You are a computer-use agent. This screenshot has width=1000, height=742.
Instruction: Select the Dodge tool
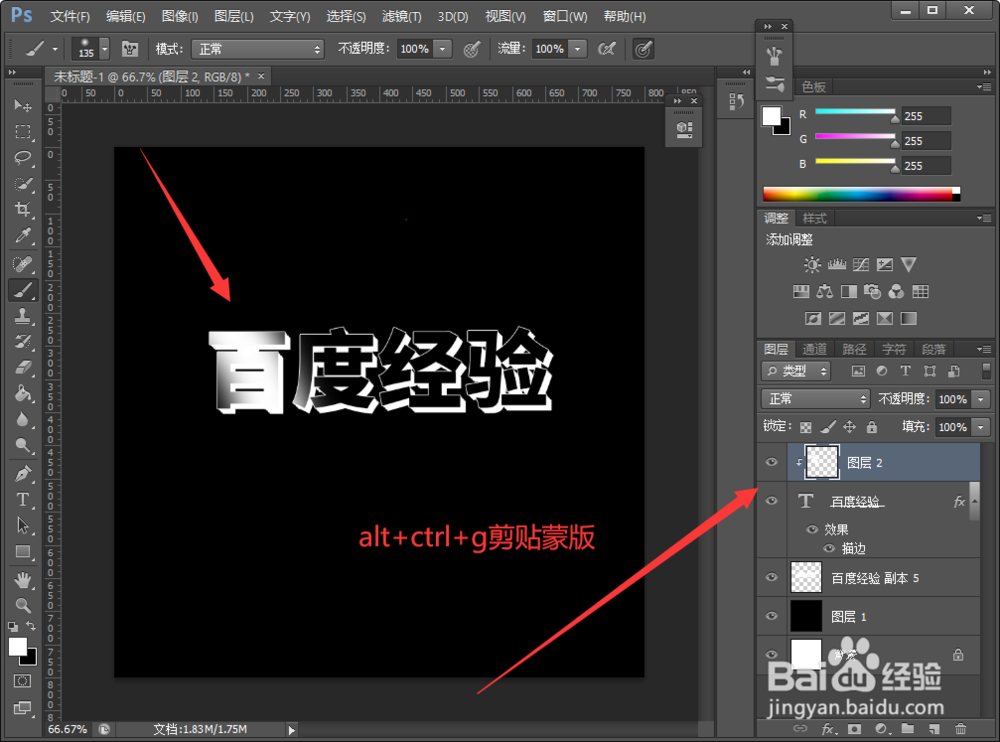(23, 445)
